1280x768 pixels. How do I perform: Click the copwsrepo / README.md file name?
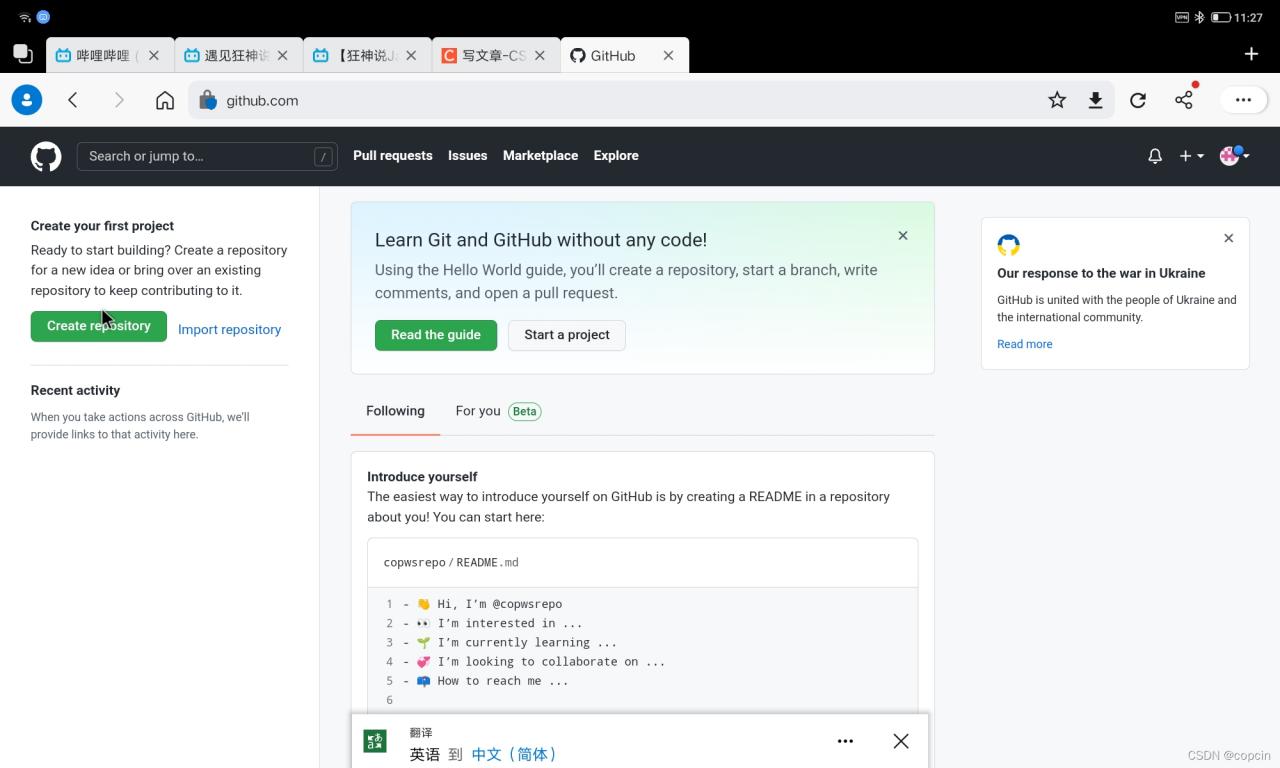tap(451, 562)
